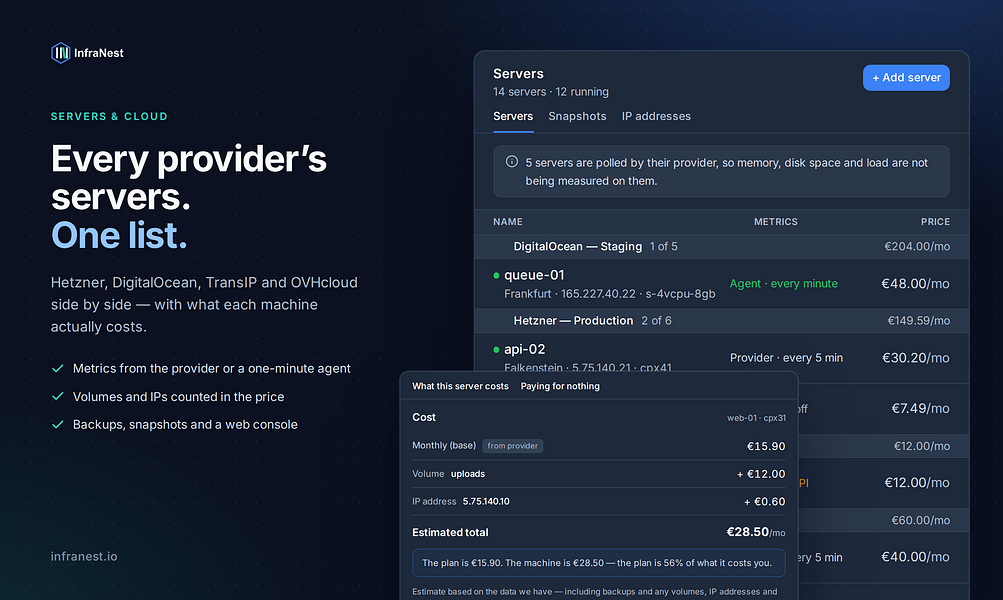Viewport: 1003px width, 600px height.
Task: Sort by the METRICS column header
Action: (775, 222)
